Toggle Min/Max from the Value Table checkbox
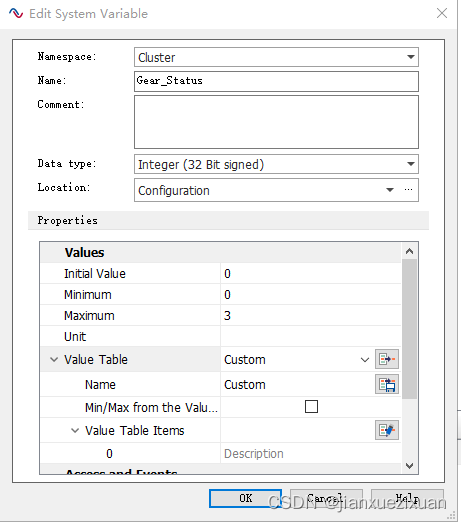The width and height of the screenshot is (461, 522). (x=311, y=407)
